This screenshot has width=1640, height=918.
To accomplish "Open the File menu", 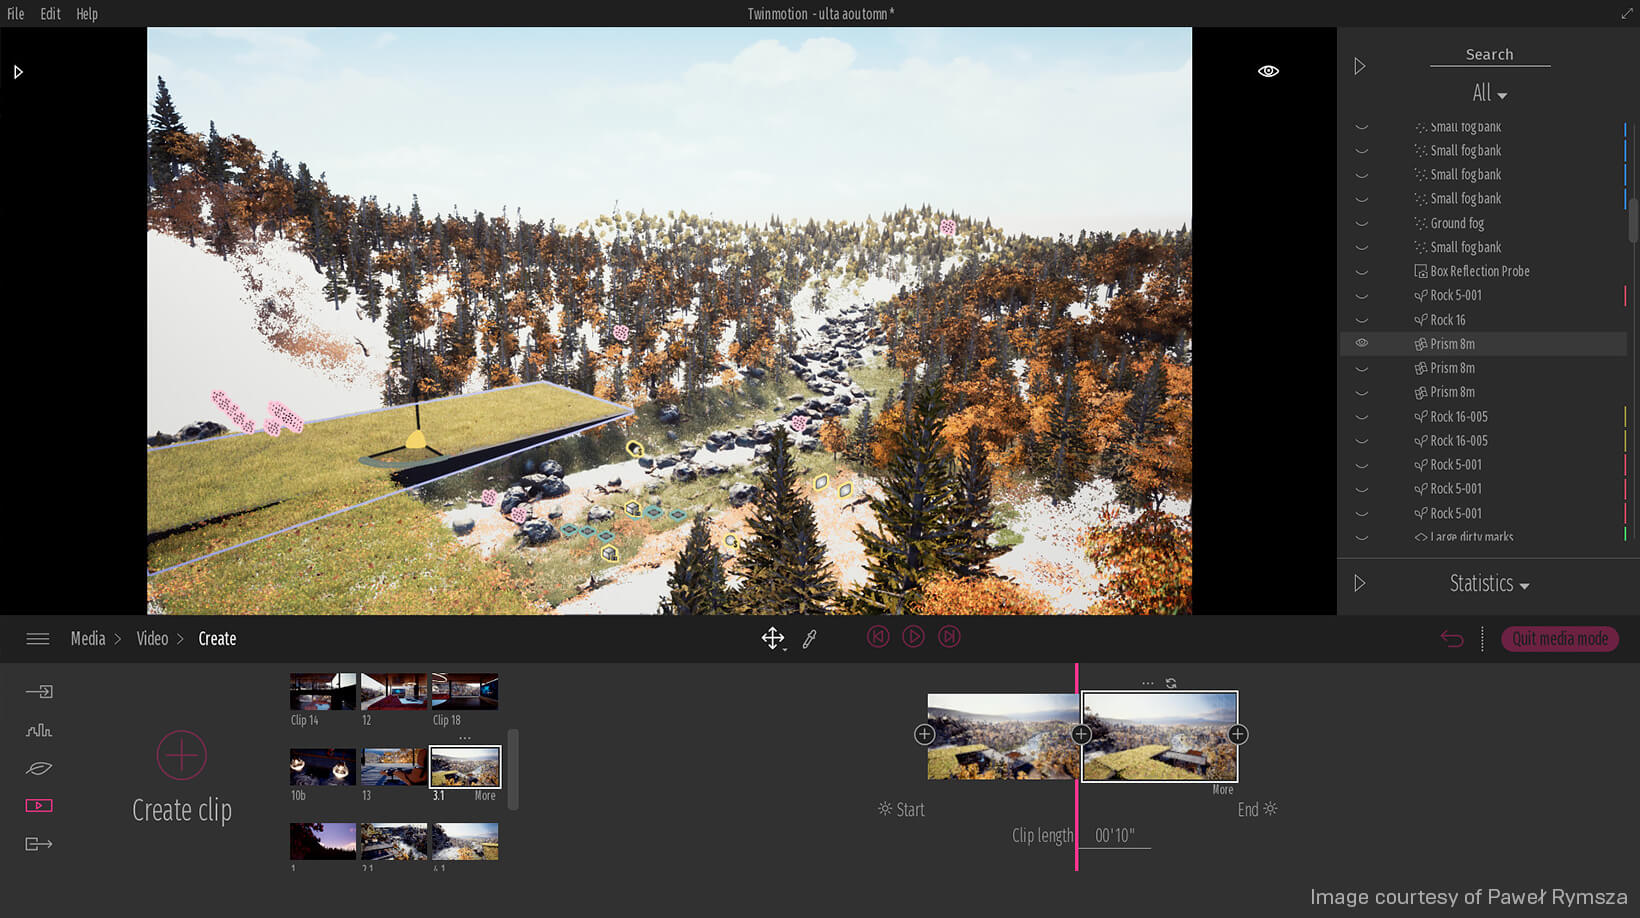I will (16, 14).
